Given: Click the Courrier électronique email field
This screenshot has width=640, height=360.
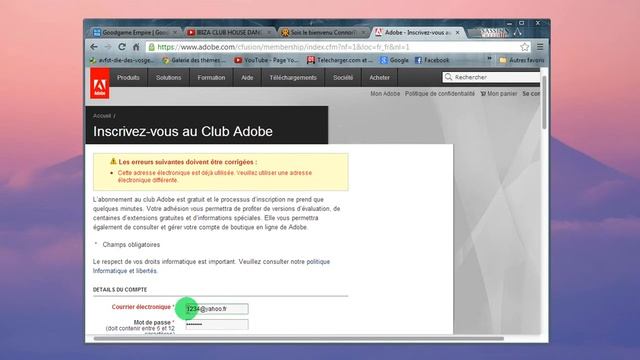Looking at the screenshot, I should 217,309.
